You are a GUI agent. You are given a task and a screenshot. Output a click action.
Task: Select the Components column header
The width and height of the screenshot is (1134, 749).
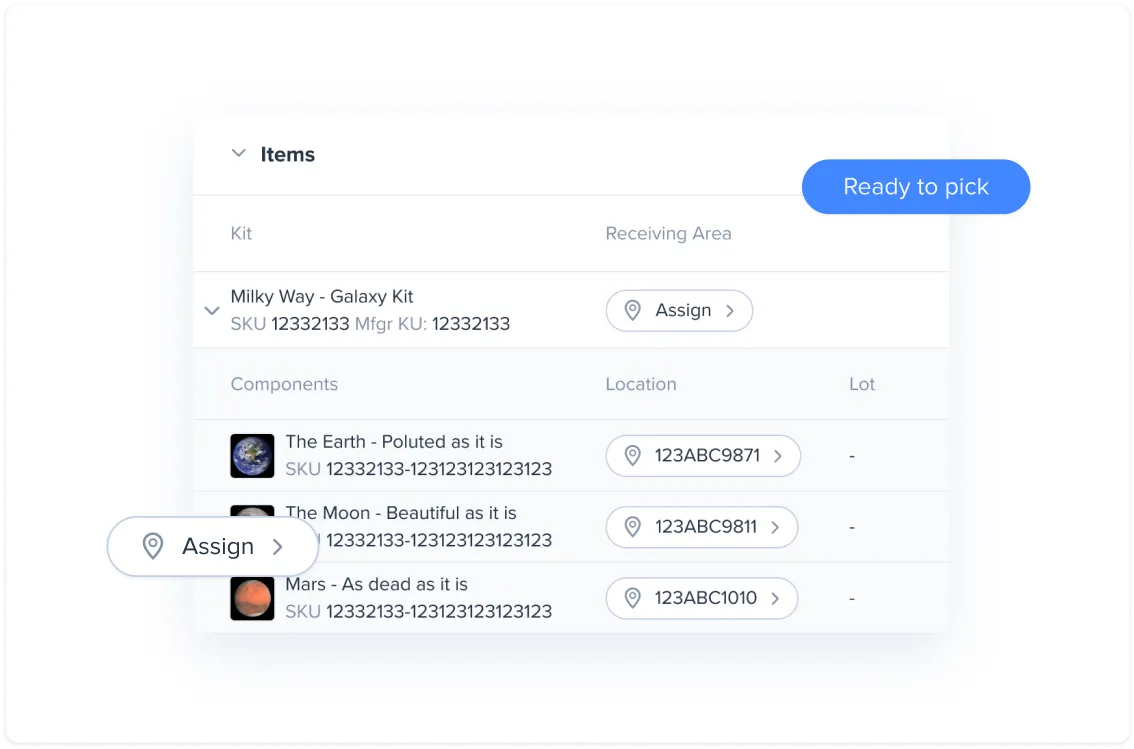point(284,384)
